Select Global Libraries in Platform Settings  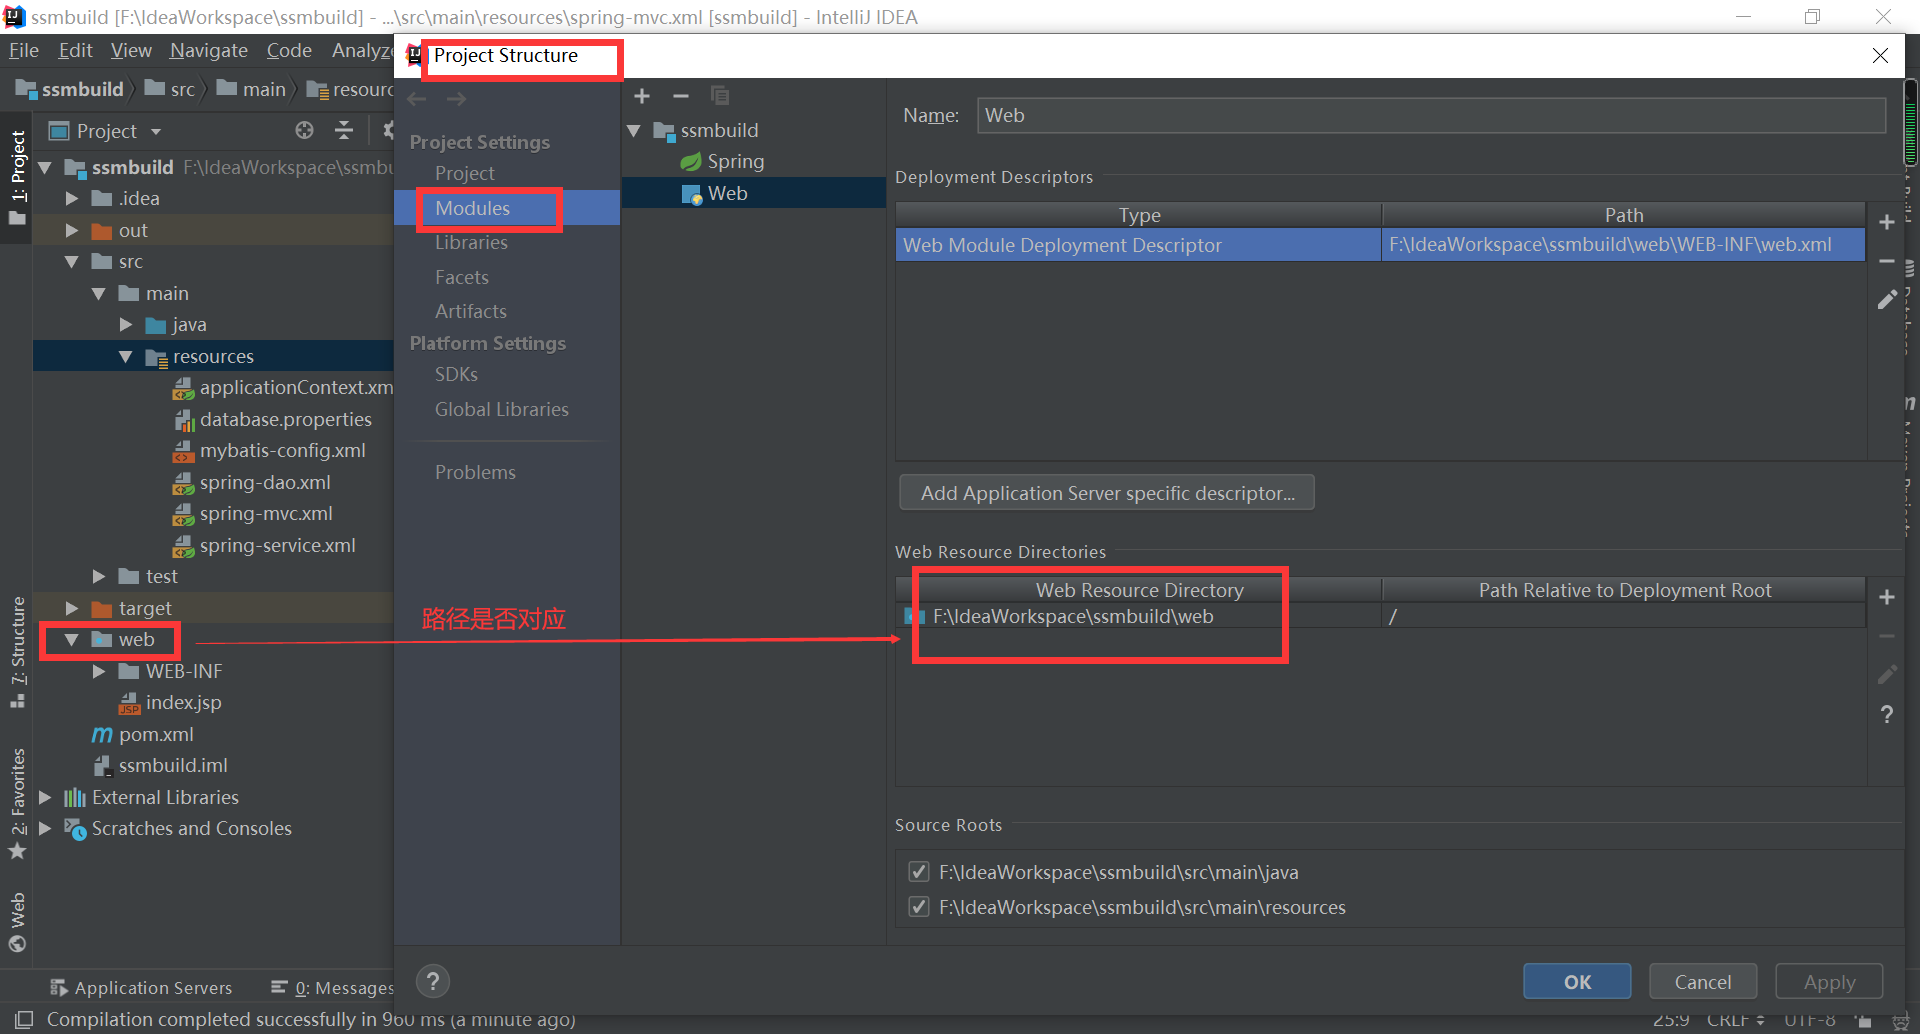pyautogui.click(x=501, y=409)
